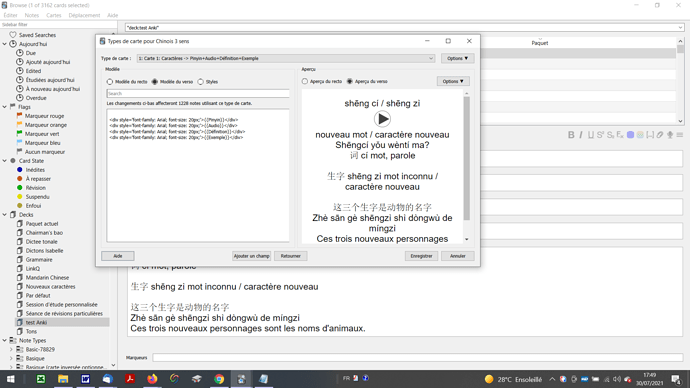
Task: Open editor more-options hamburger icon
Action: [680, 135]
